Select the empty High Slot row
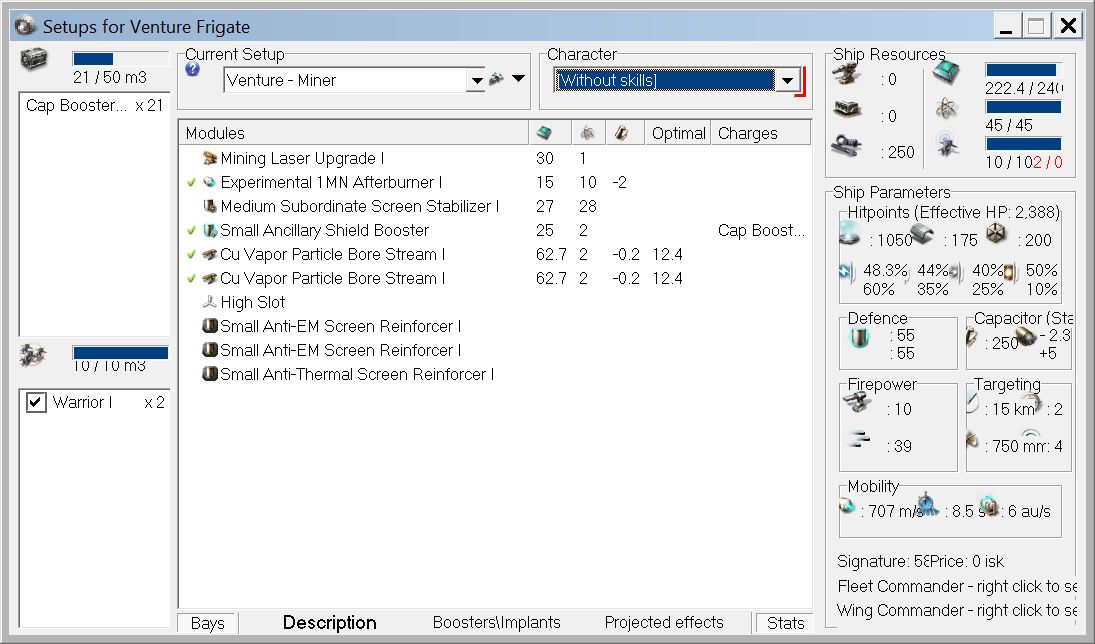The height and width of the screenshot is (644, 1095). coord(252,302)
